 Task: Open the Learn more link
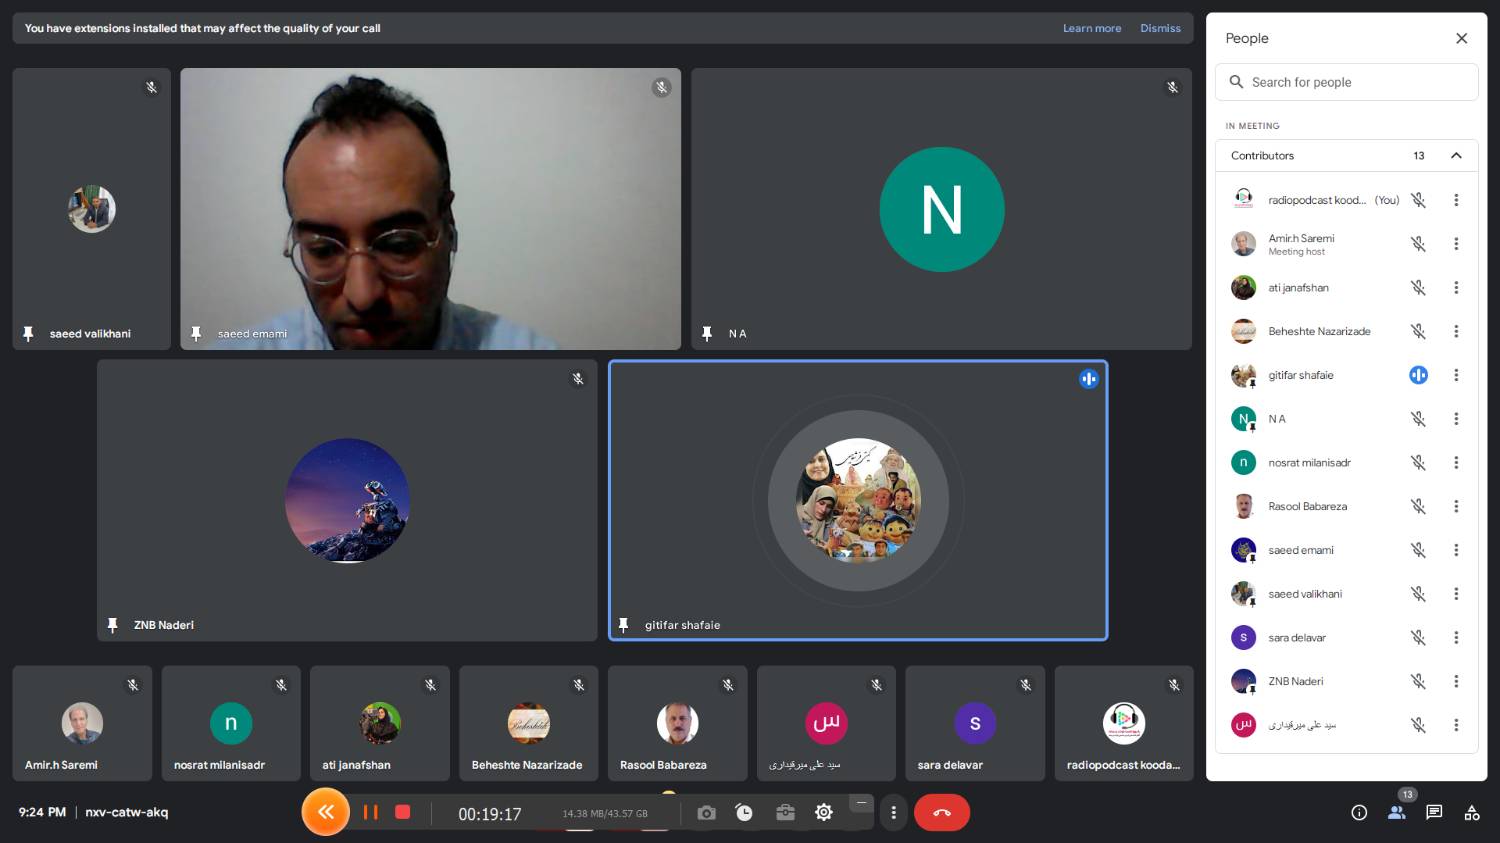tap(1092, 28)
